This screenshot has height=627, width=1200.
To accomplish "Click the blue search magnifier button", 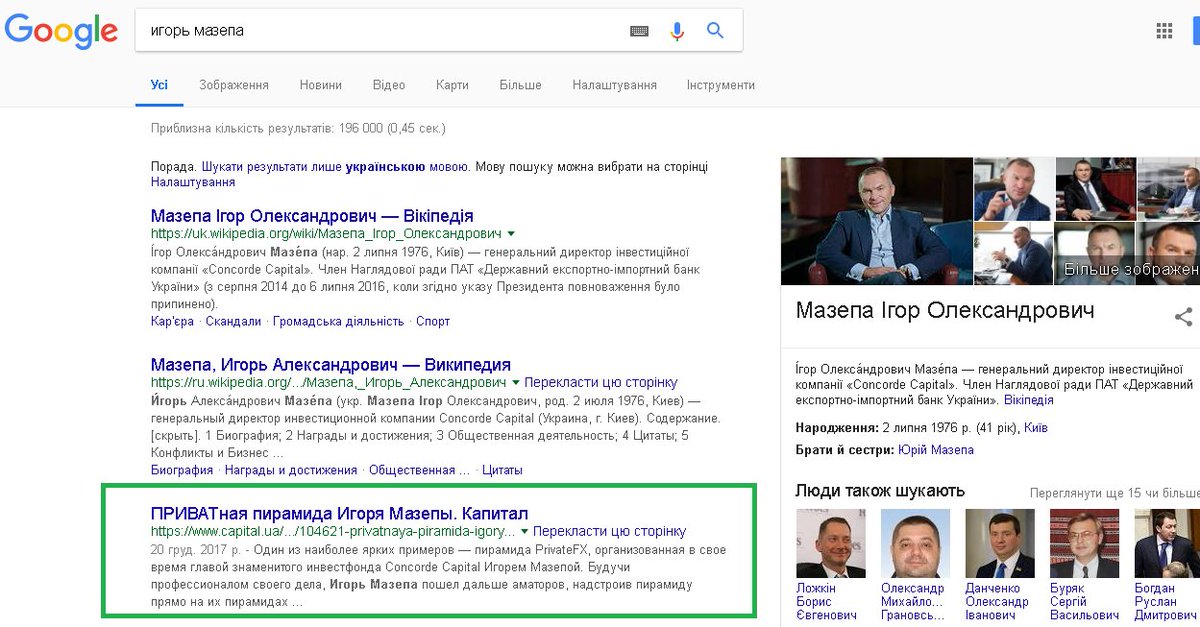I will coord(715,31).
